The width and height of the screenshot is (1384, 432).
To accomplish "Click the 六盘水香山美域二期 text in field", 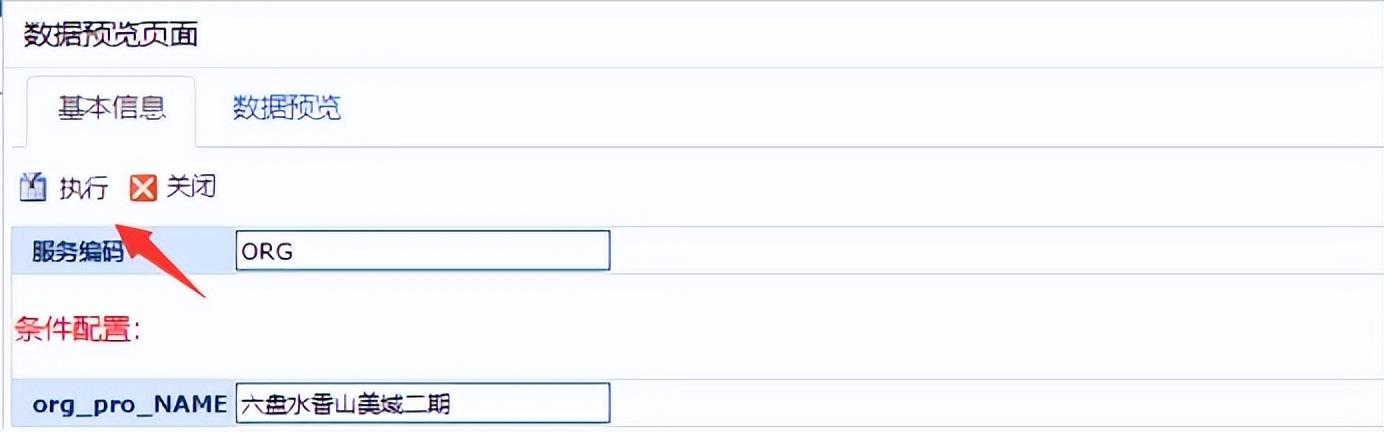I will pos(345,405).
